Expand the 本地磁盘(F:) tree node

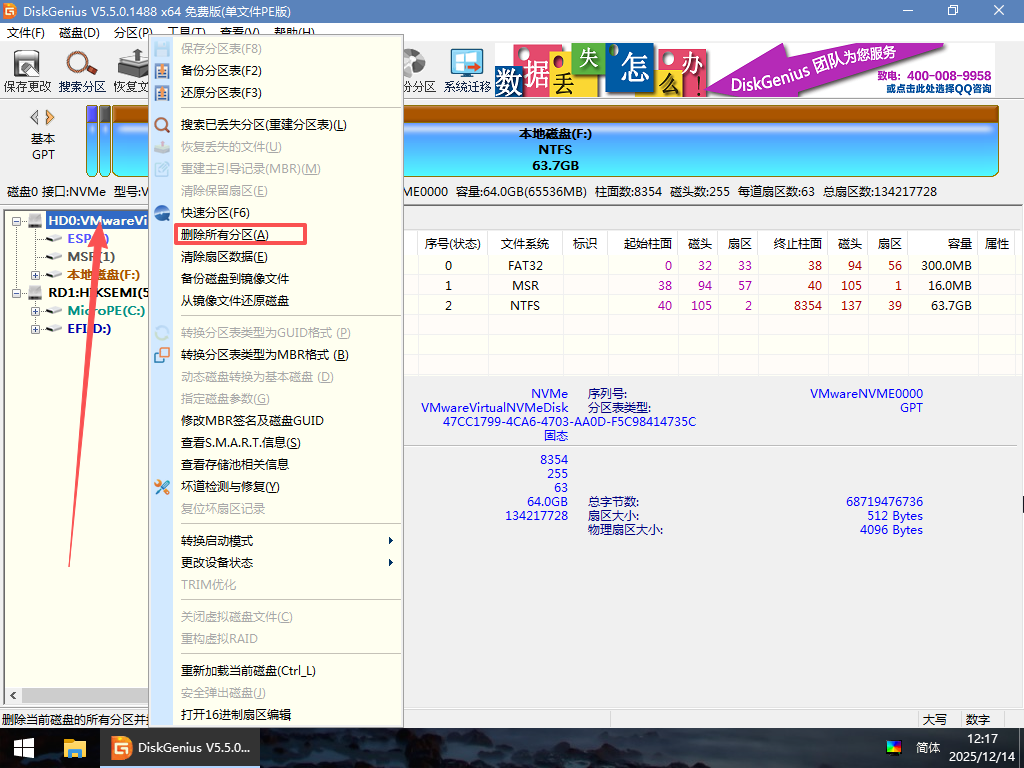click(36, 275)
